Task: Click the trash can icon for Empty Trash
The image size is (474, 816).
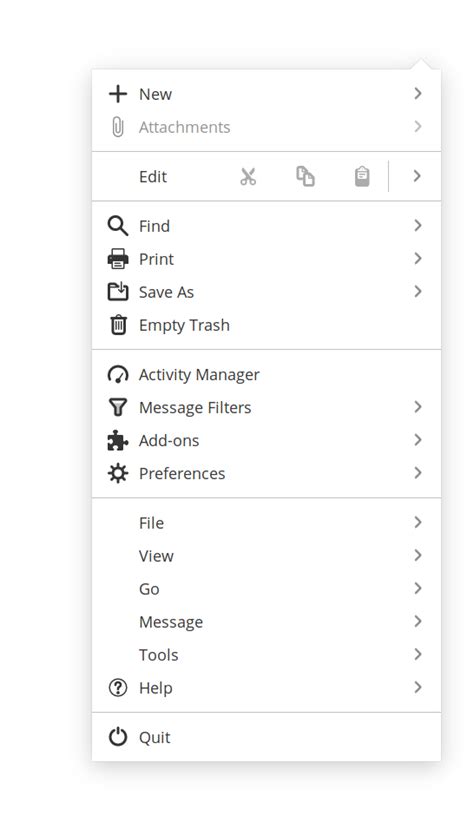Action: tap(118, 325)
